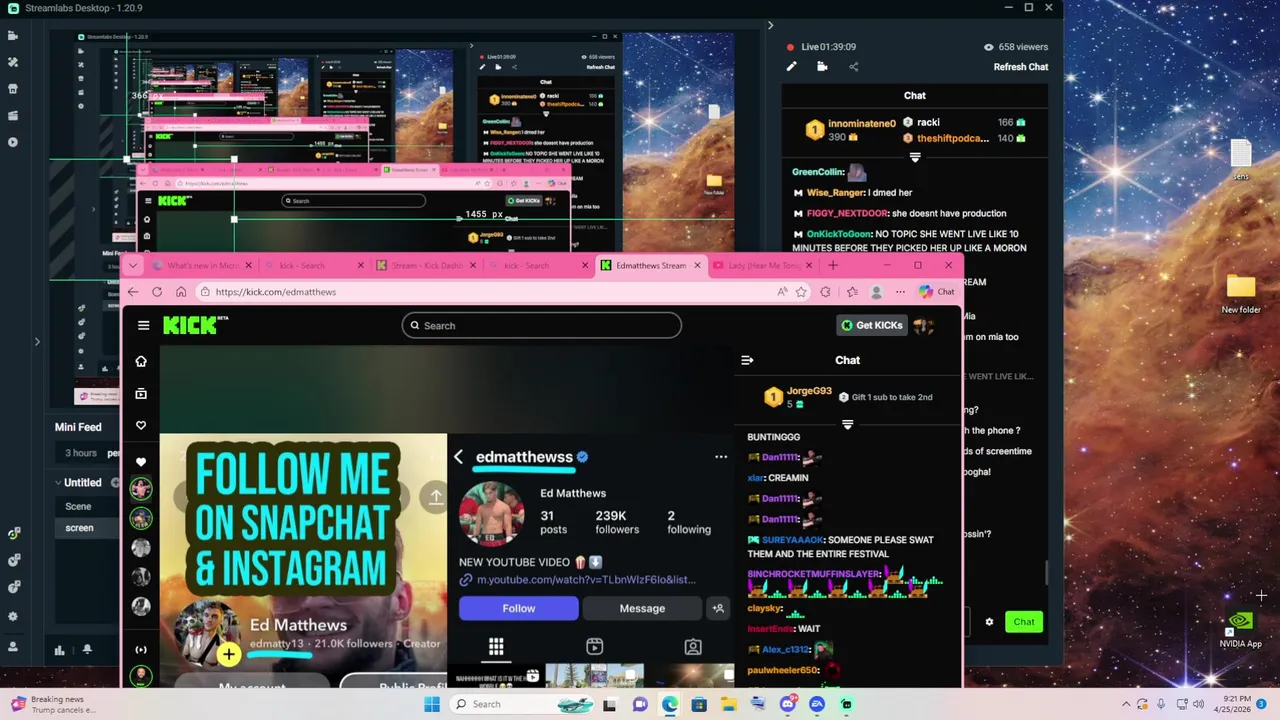Open the Kick user avatar menu

[923, 325]
